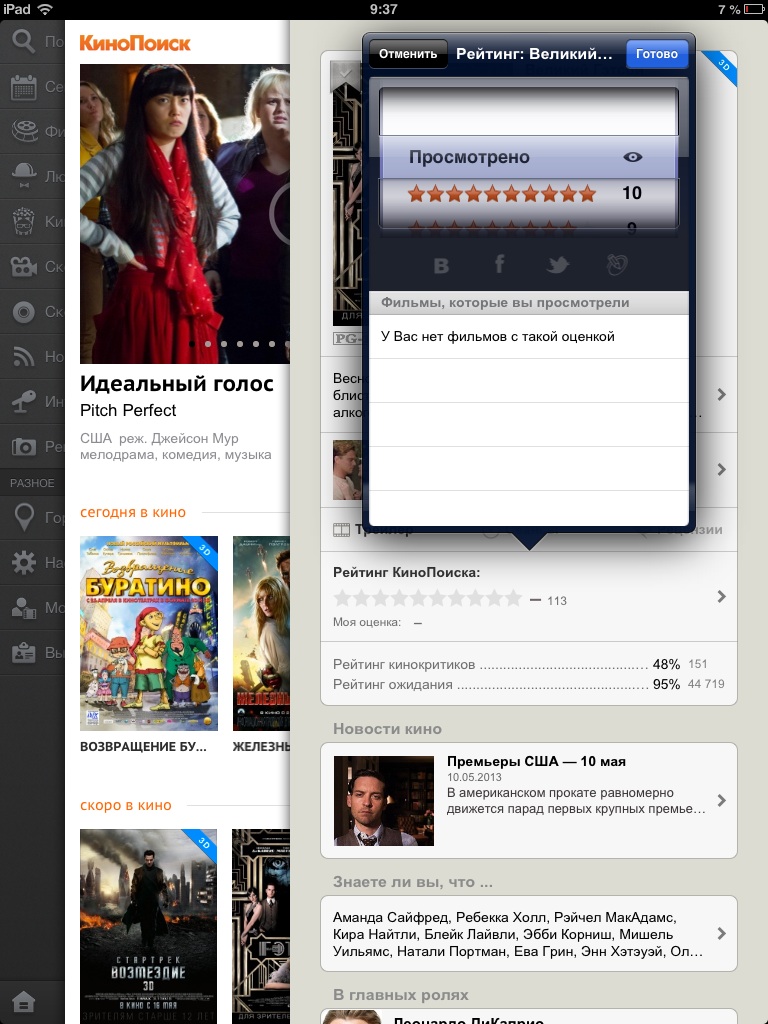Tap the RSS news feed icon
This screenshot has height=1024, width=768.
click(22, 356)
